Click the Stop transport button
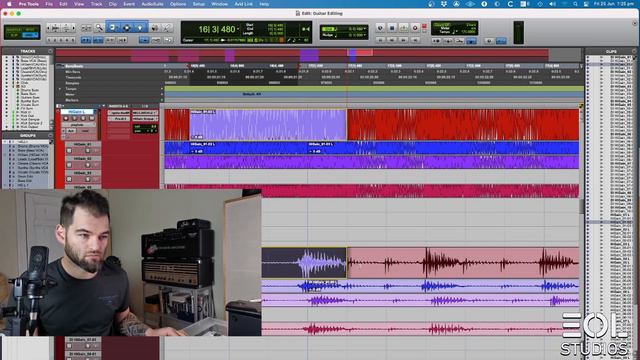The height and width of the screenshot is (360, 640). 392,28
